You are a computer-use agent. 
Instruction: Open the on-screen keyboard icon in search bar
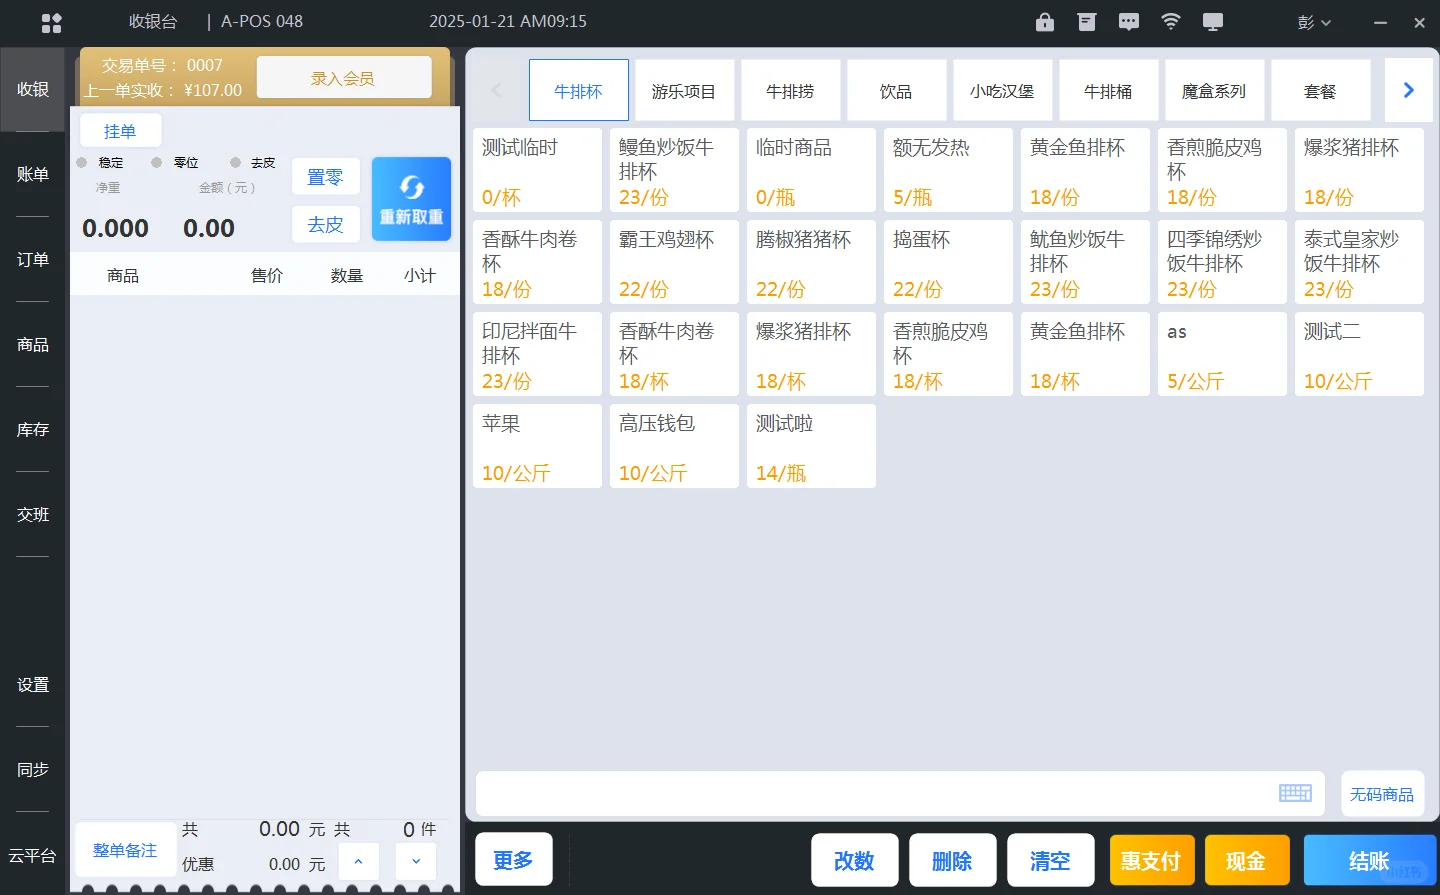1295,792
